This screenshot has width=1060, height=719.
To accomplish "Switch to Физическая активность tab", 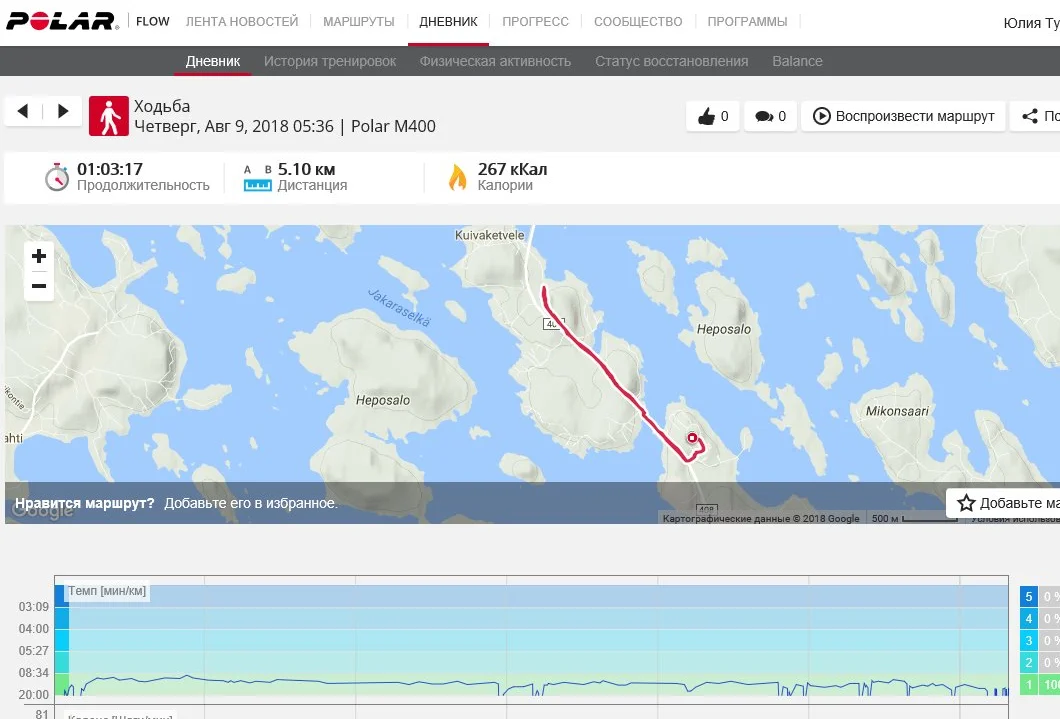I will pos(495,61).
